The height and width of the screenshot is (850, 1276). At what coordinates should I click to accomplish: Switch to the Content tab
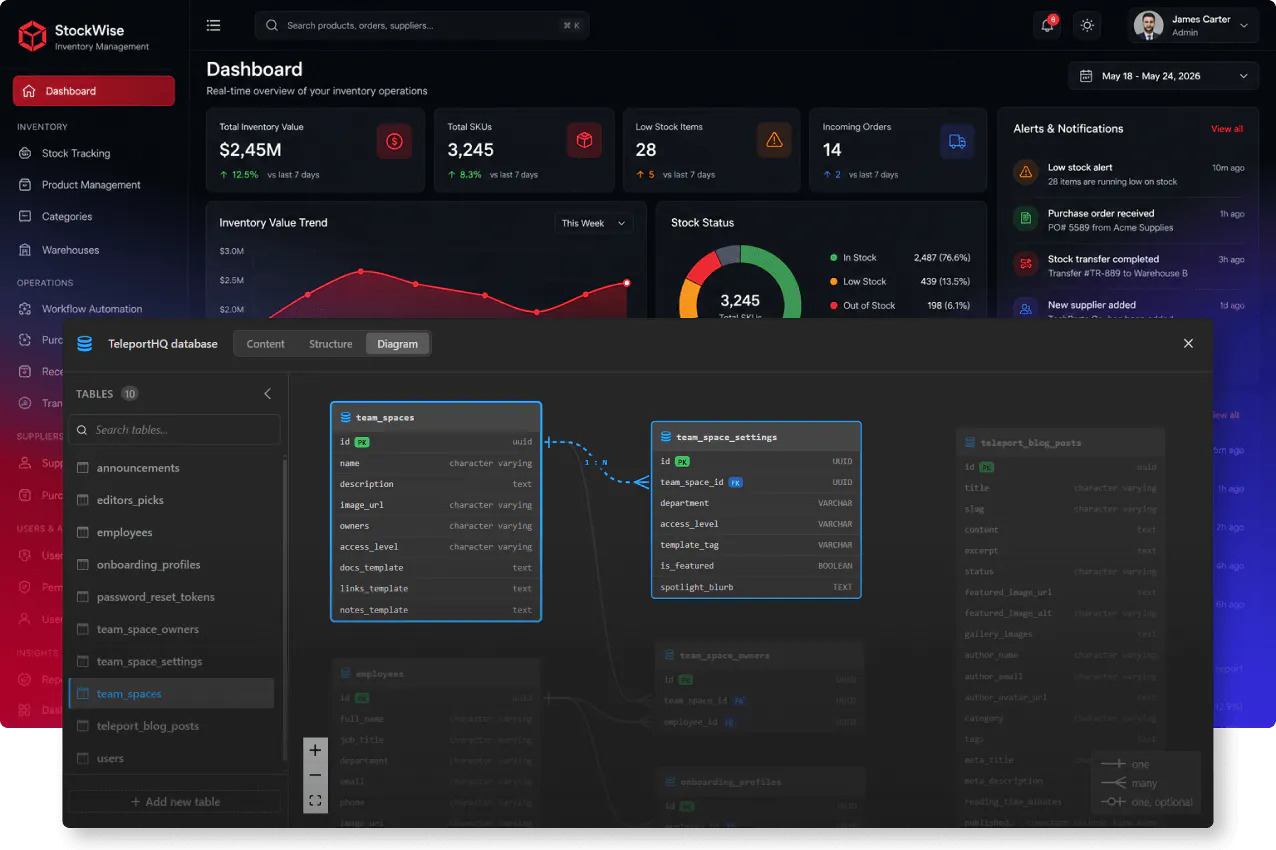(266, 344)
